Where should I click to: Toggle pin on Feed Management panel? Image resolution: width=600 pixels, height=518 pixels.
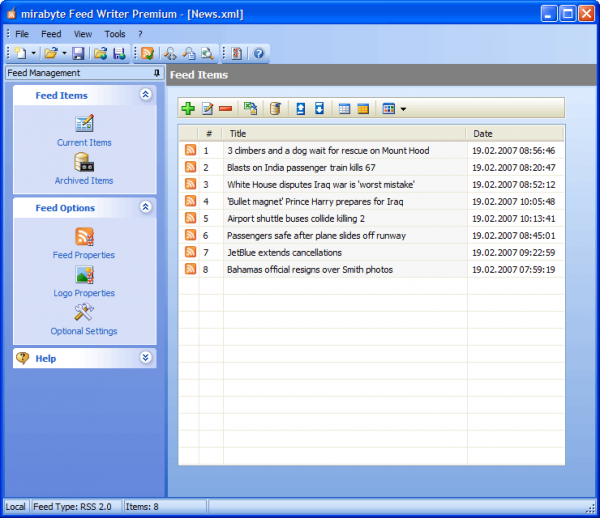[x=157, y=73]
